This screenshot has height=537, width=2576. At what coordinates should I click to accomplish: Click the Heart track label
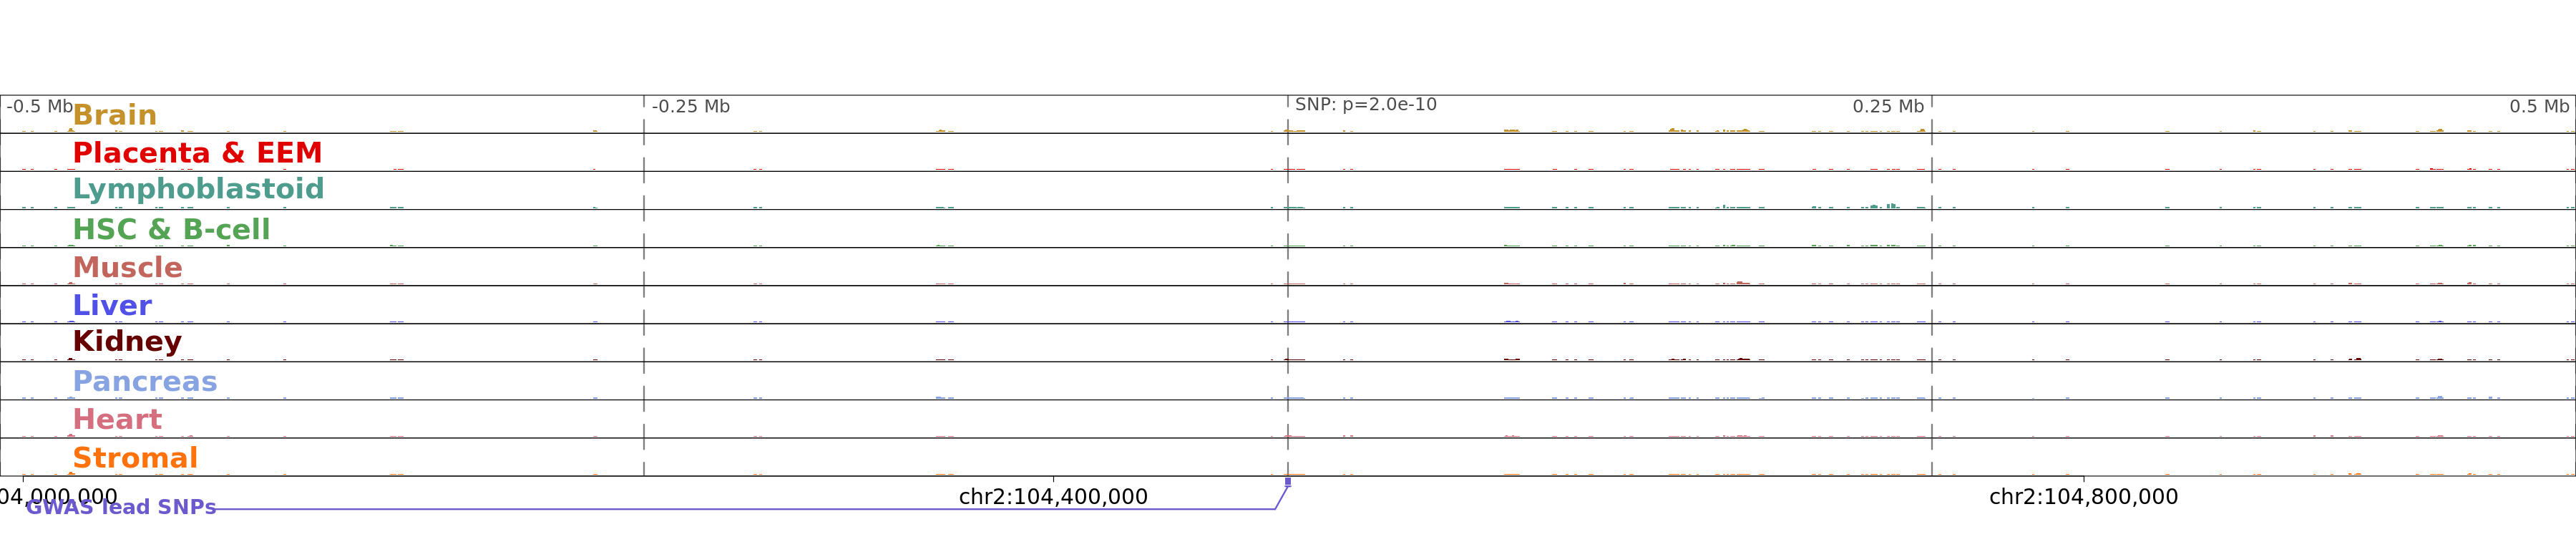tap(117, 420)
